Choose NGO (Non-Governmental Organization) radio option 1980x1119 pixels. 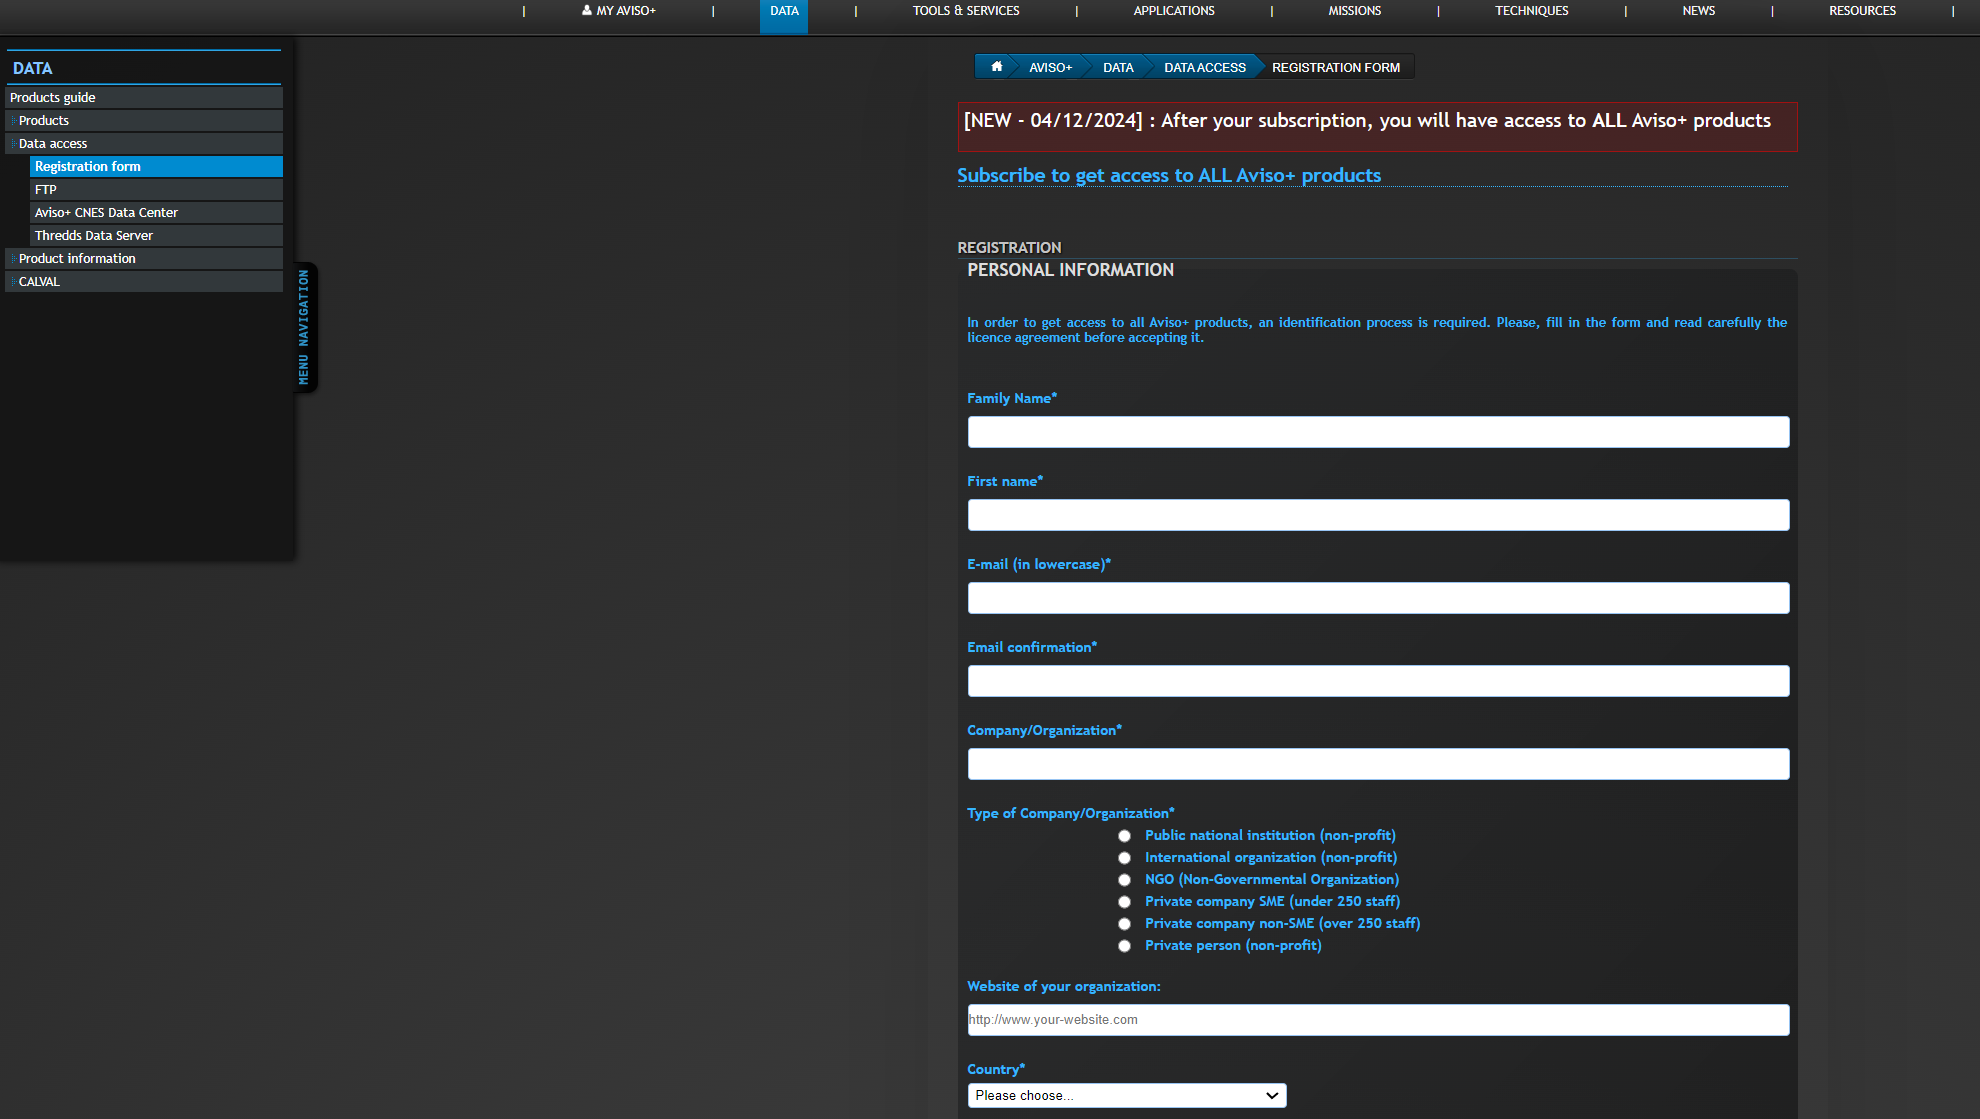1124,880
